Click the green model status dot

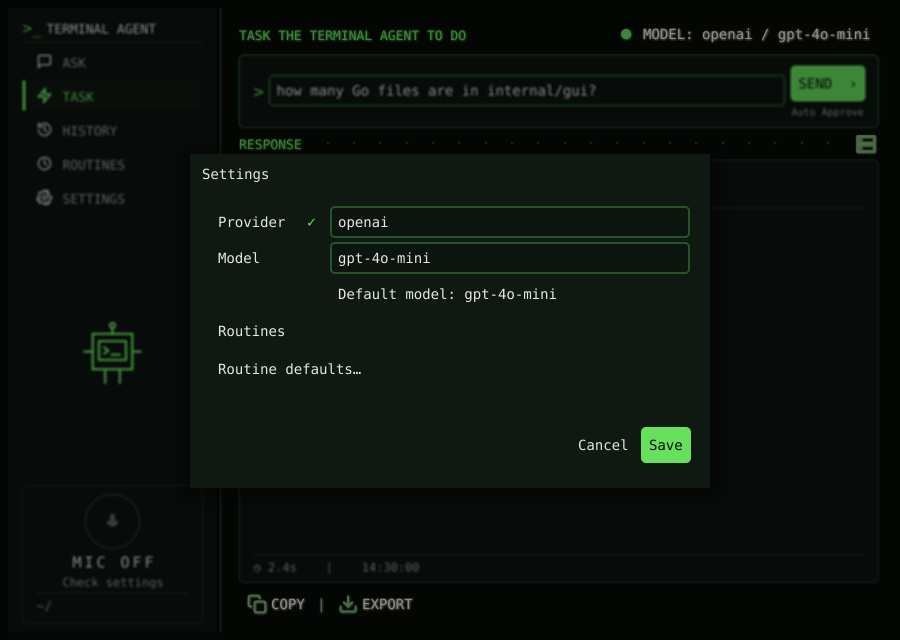(x=626, y=34)
